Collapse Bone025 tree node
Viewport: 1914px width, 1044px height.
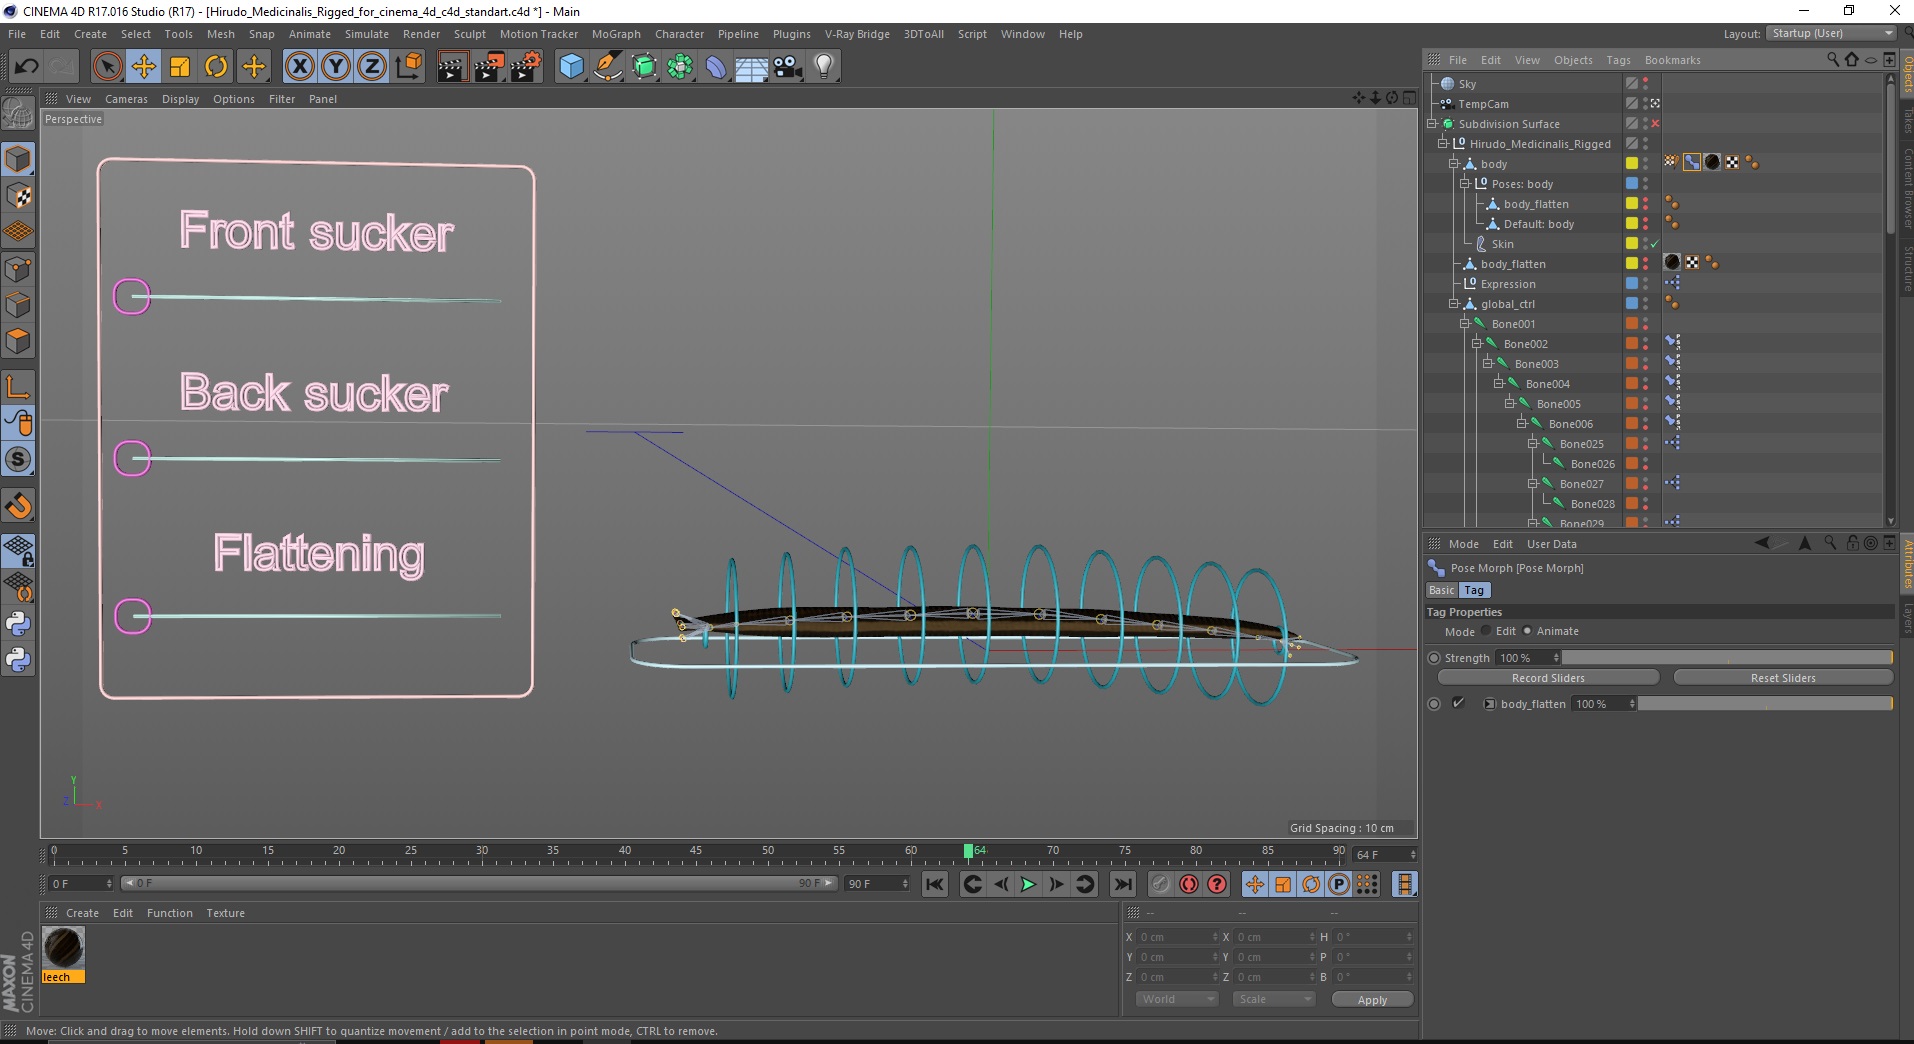click(1533, 444)
